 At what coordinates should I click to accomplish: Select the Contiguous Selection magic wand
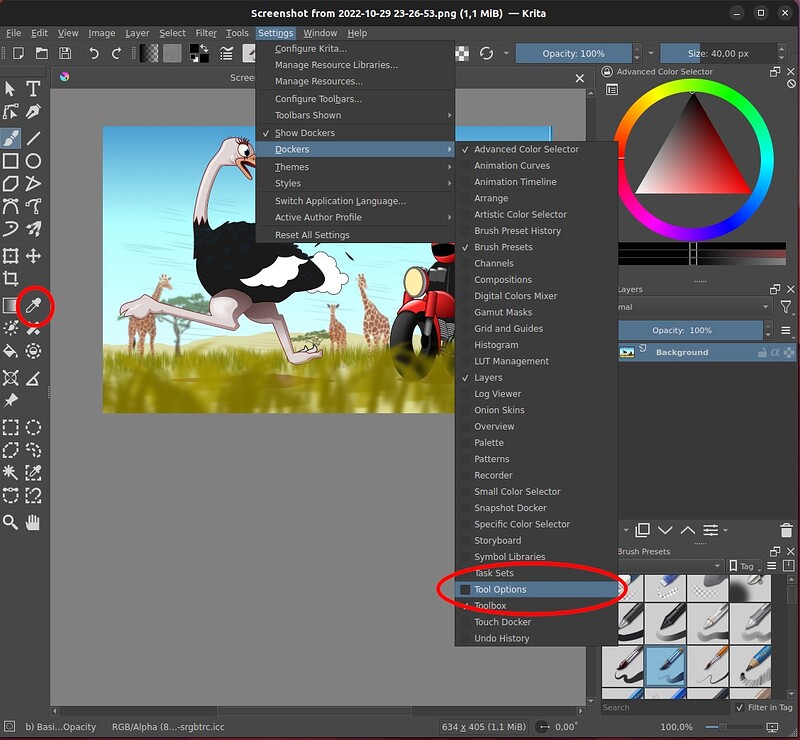[x=11, y=472]
